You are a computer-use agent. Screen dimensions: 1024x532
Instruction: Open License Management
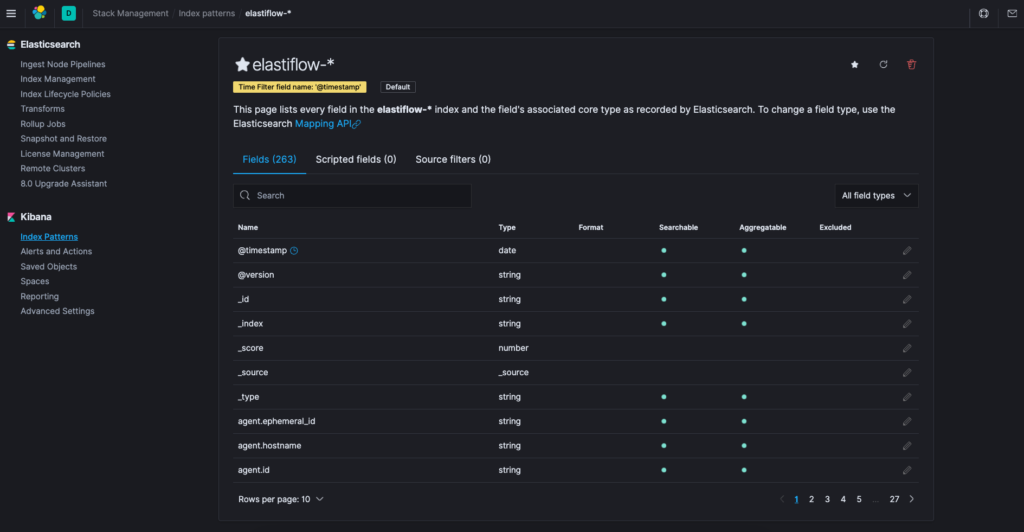pyautogui.click(x=62, y=154)
